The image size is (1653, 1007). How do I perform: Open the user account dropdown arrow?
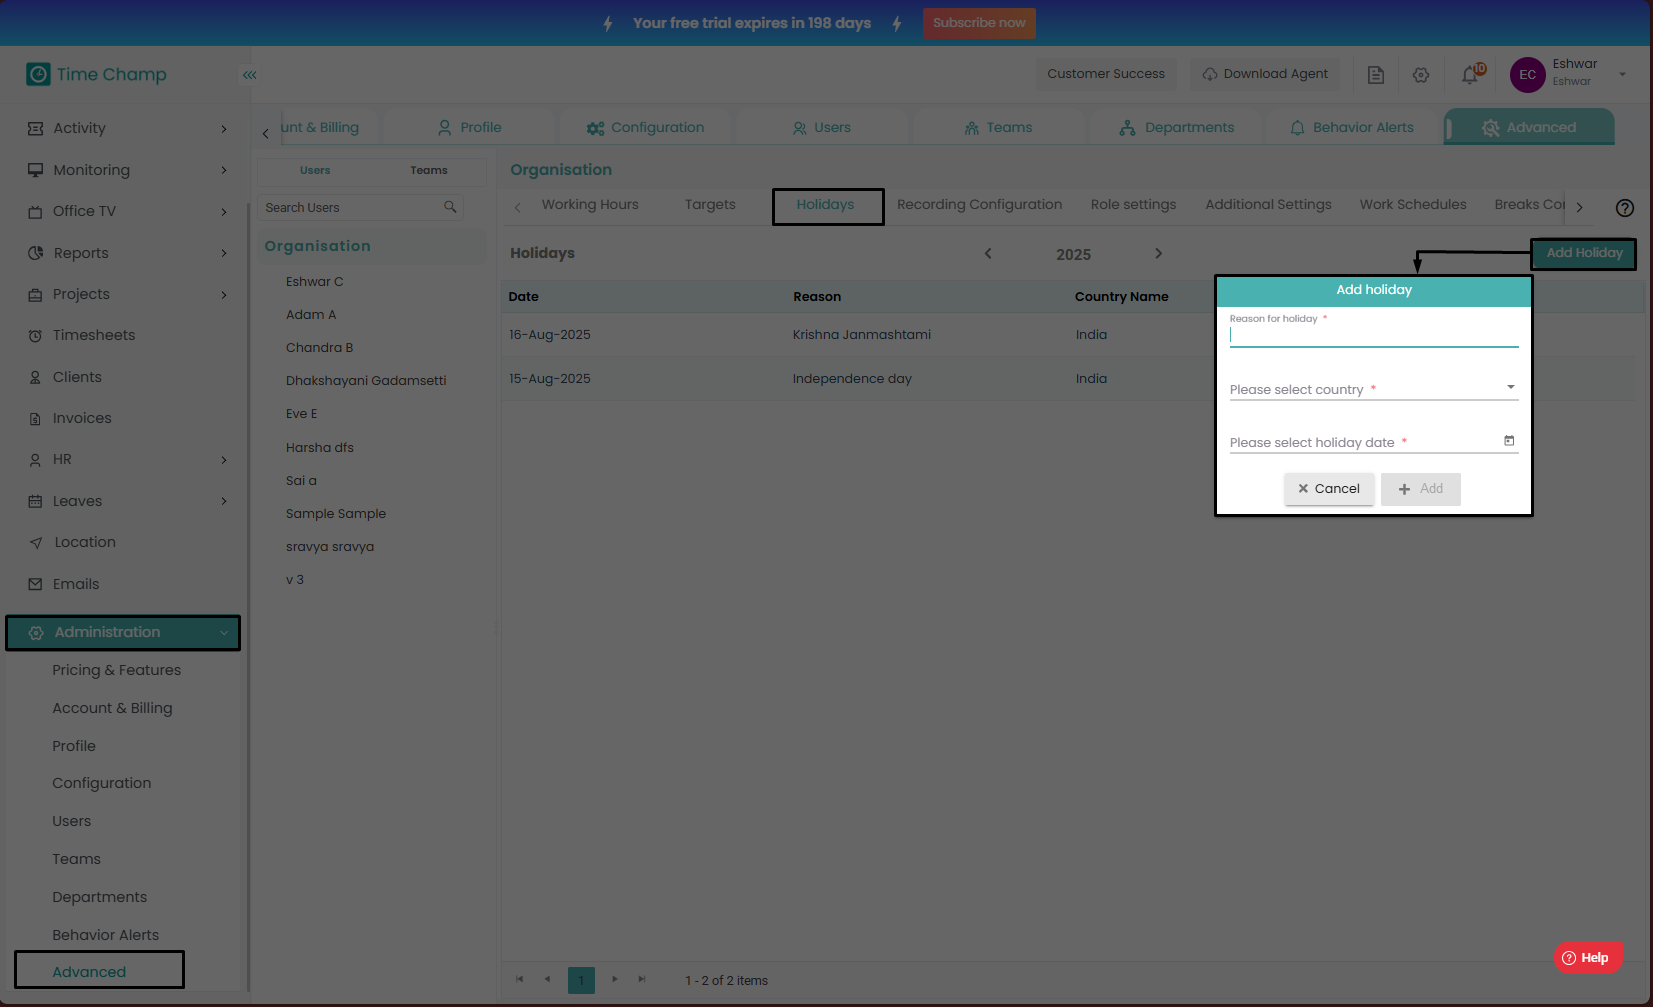(x=1622, y=74)
